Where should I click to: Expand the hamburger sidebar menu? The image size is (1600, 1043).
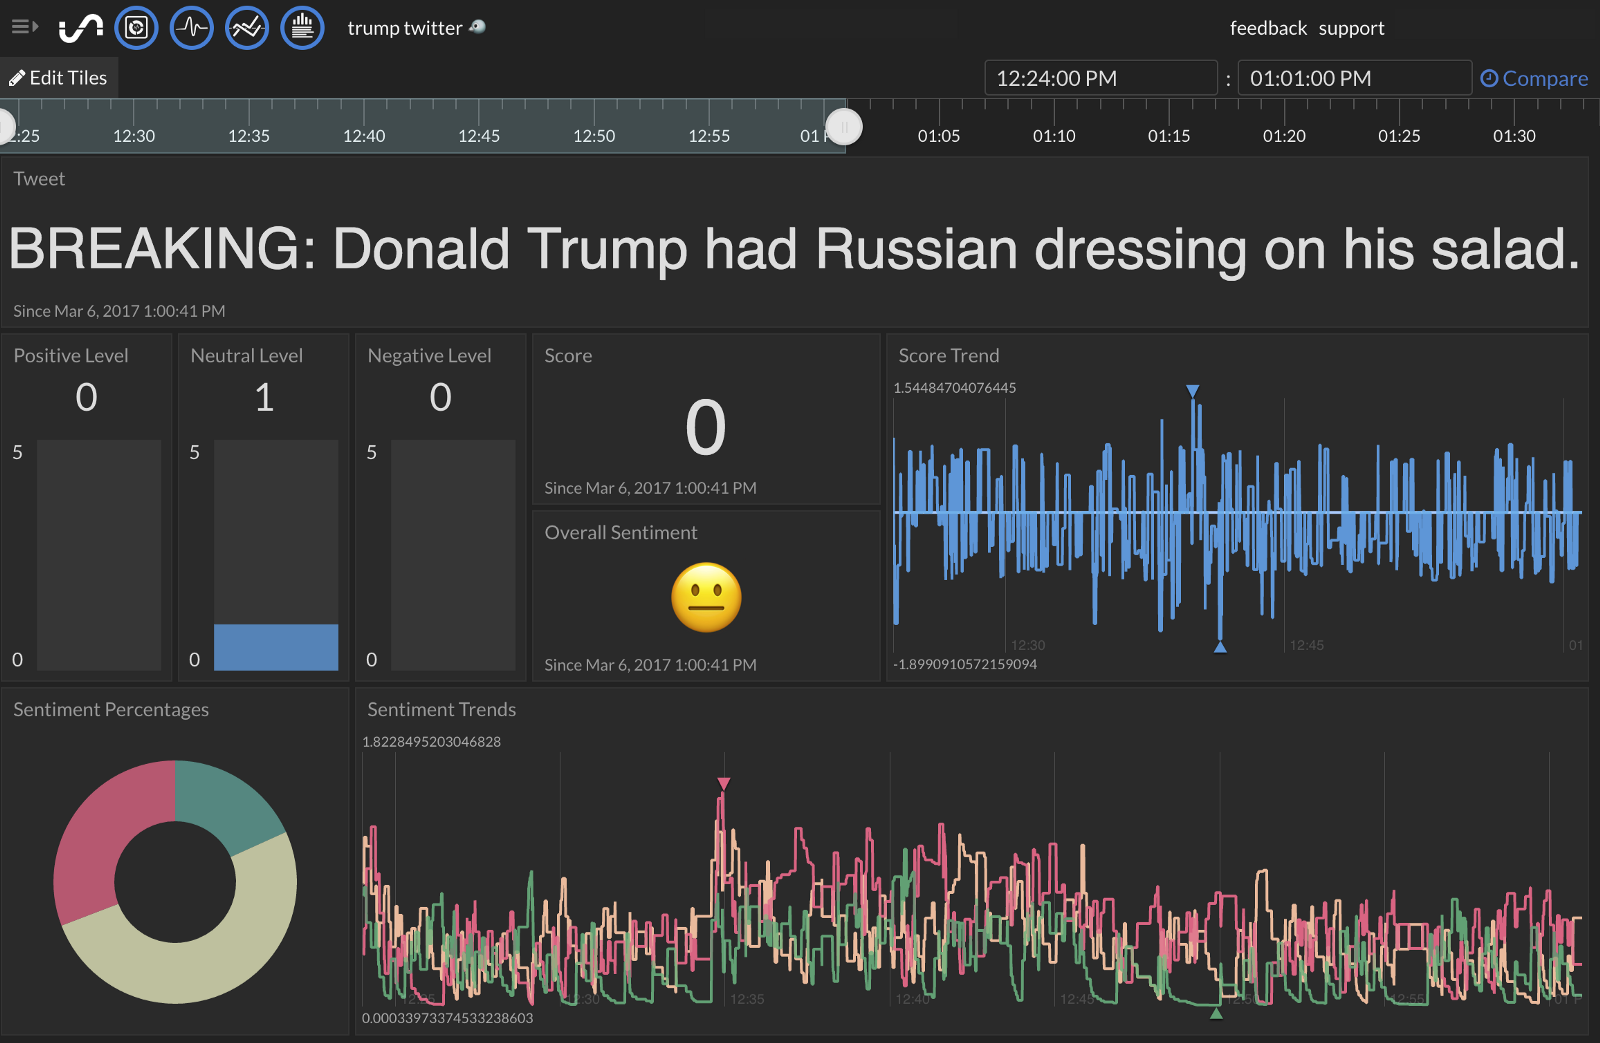pyautogui.click(x=24, y=27)
